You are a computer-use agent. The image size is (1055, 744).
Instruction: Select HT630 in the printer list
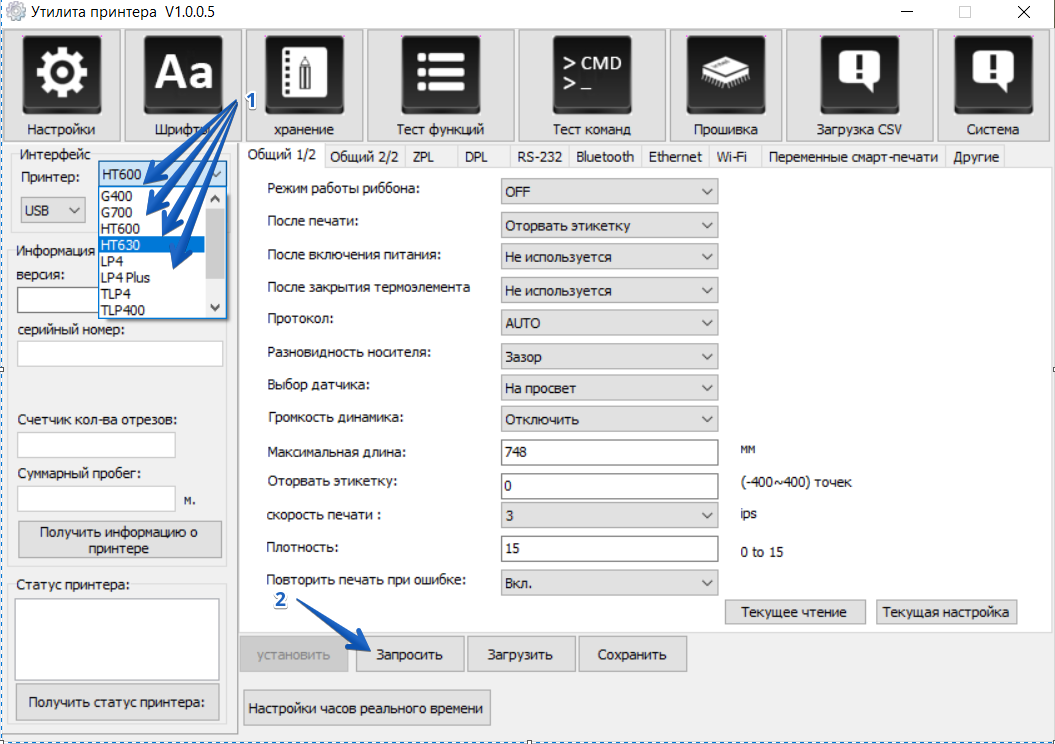(x=150, y=244)
